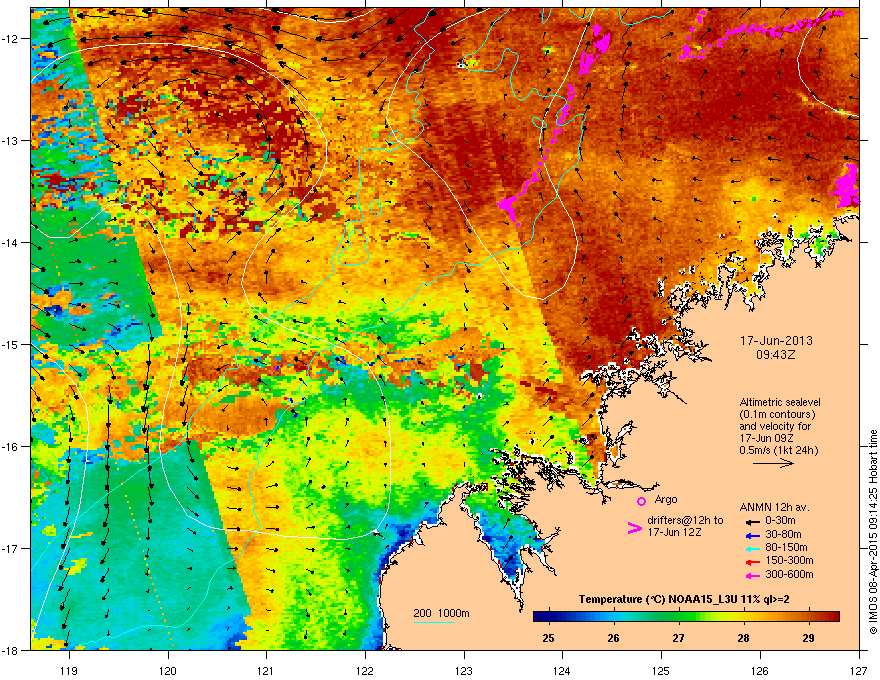Click the '(0.1m contours)' text

click(777, 414)
